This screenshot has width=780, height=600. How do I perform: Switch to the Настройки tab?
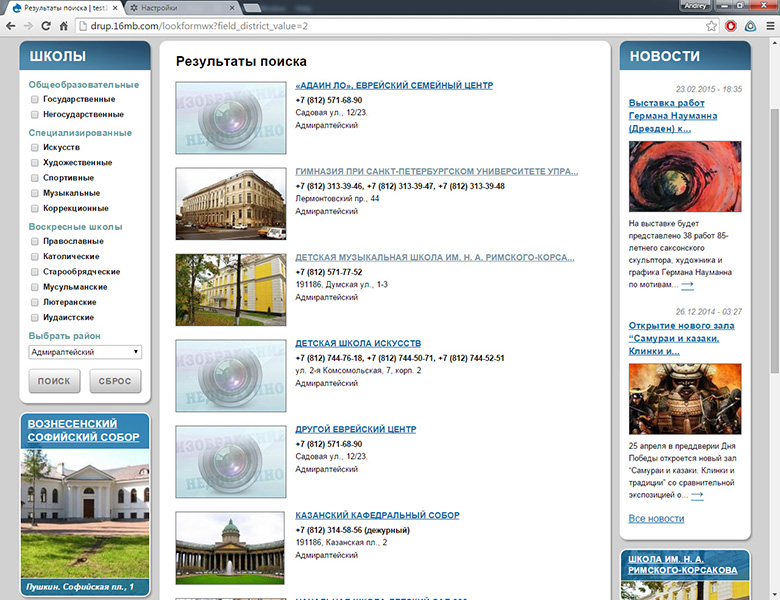click(180, 8)
